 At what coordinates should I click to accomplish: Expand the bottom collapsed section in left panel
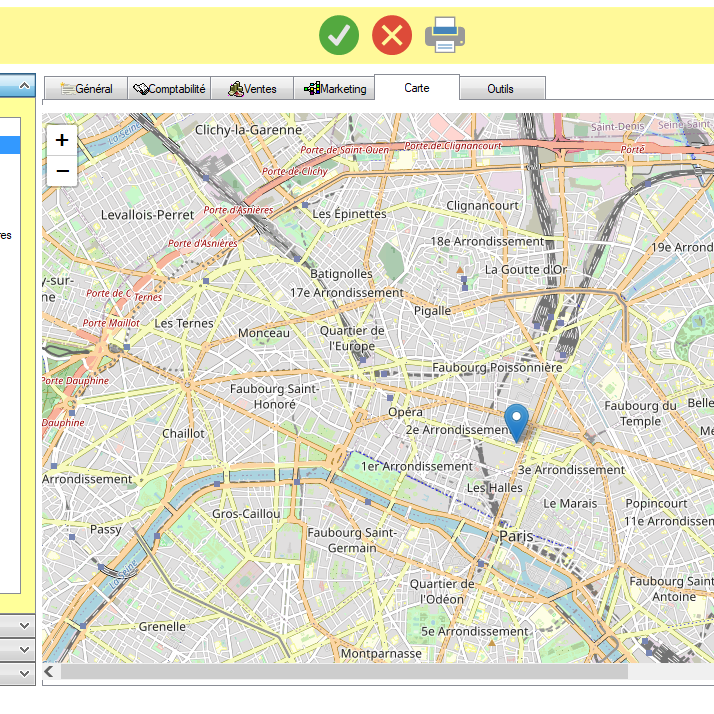coord(24,674)
